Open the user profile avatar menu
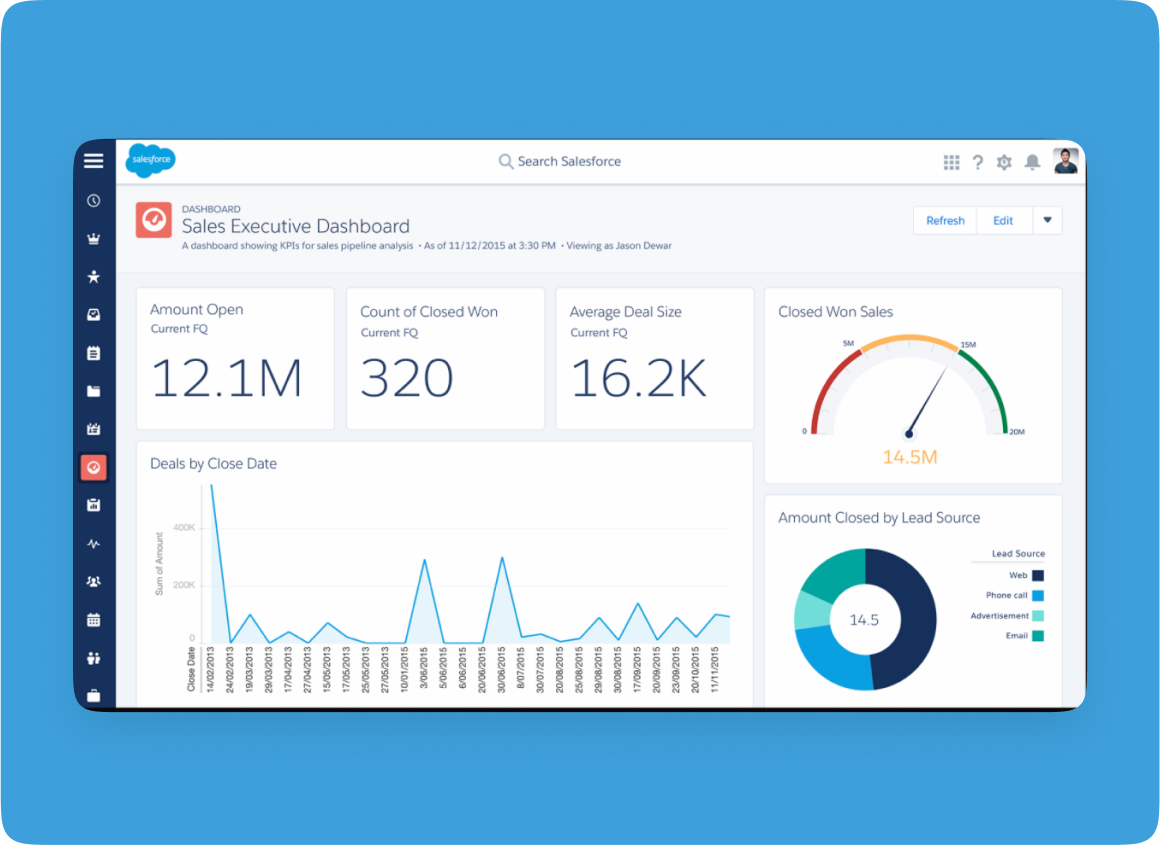The height and width of the screenshot is (845, 1160). pyautogui.click(x=1066, y=161)
